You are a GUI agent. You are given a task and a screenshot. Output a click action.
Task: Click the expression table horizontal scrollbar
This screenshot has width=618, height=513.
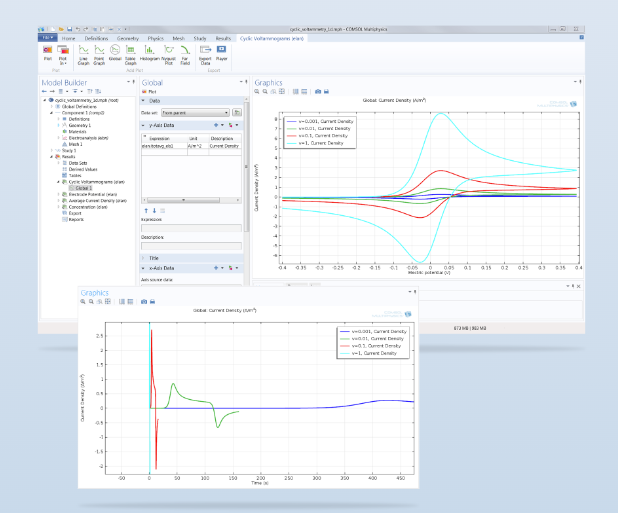coord(183,200)
